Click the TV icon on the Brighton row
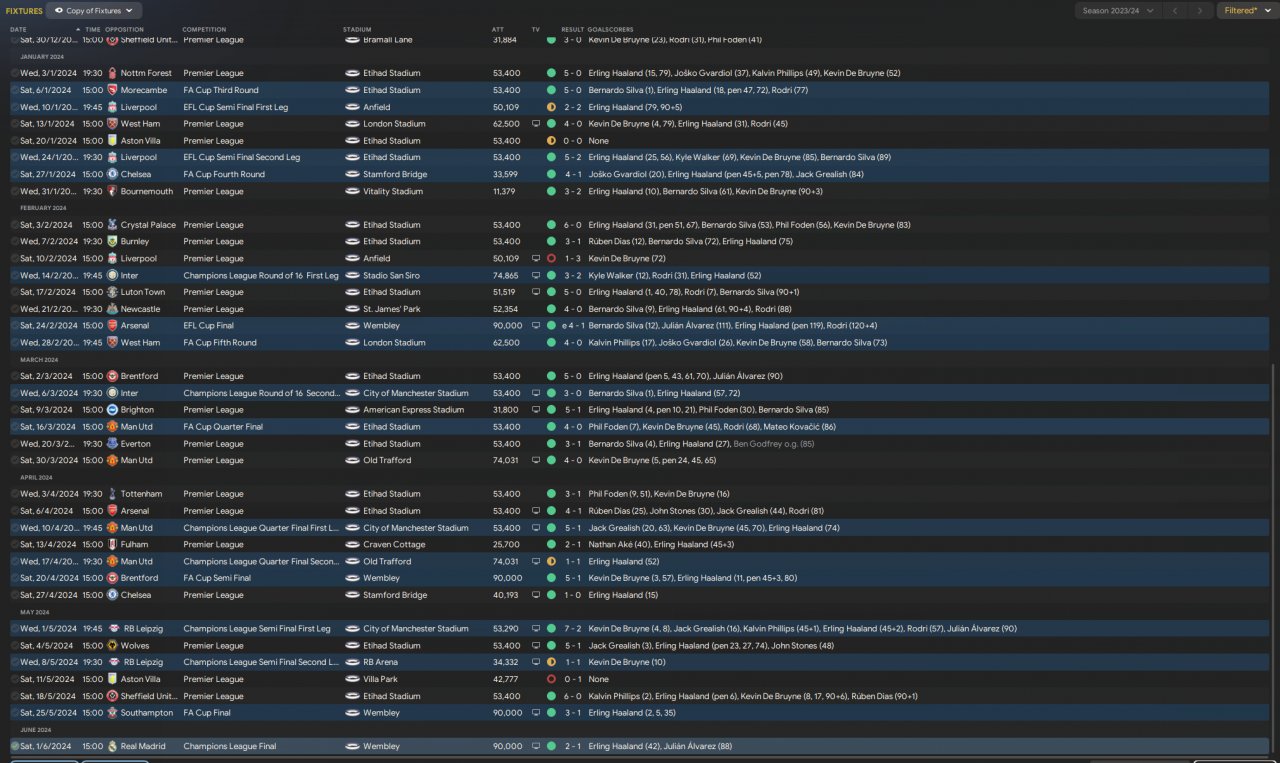The height and width of the screenshot is (763, 1280). point(536,410)
